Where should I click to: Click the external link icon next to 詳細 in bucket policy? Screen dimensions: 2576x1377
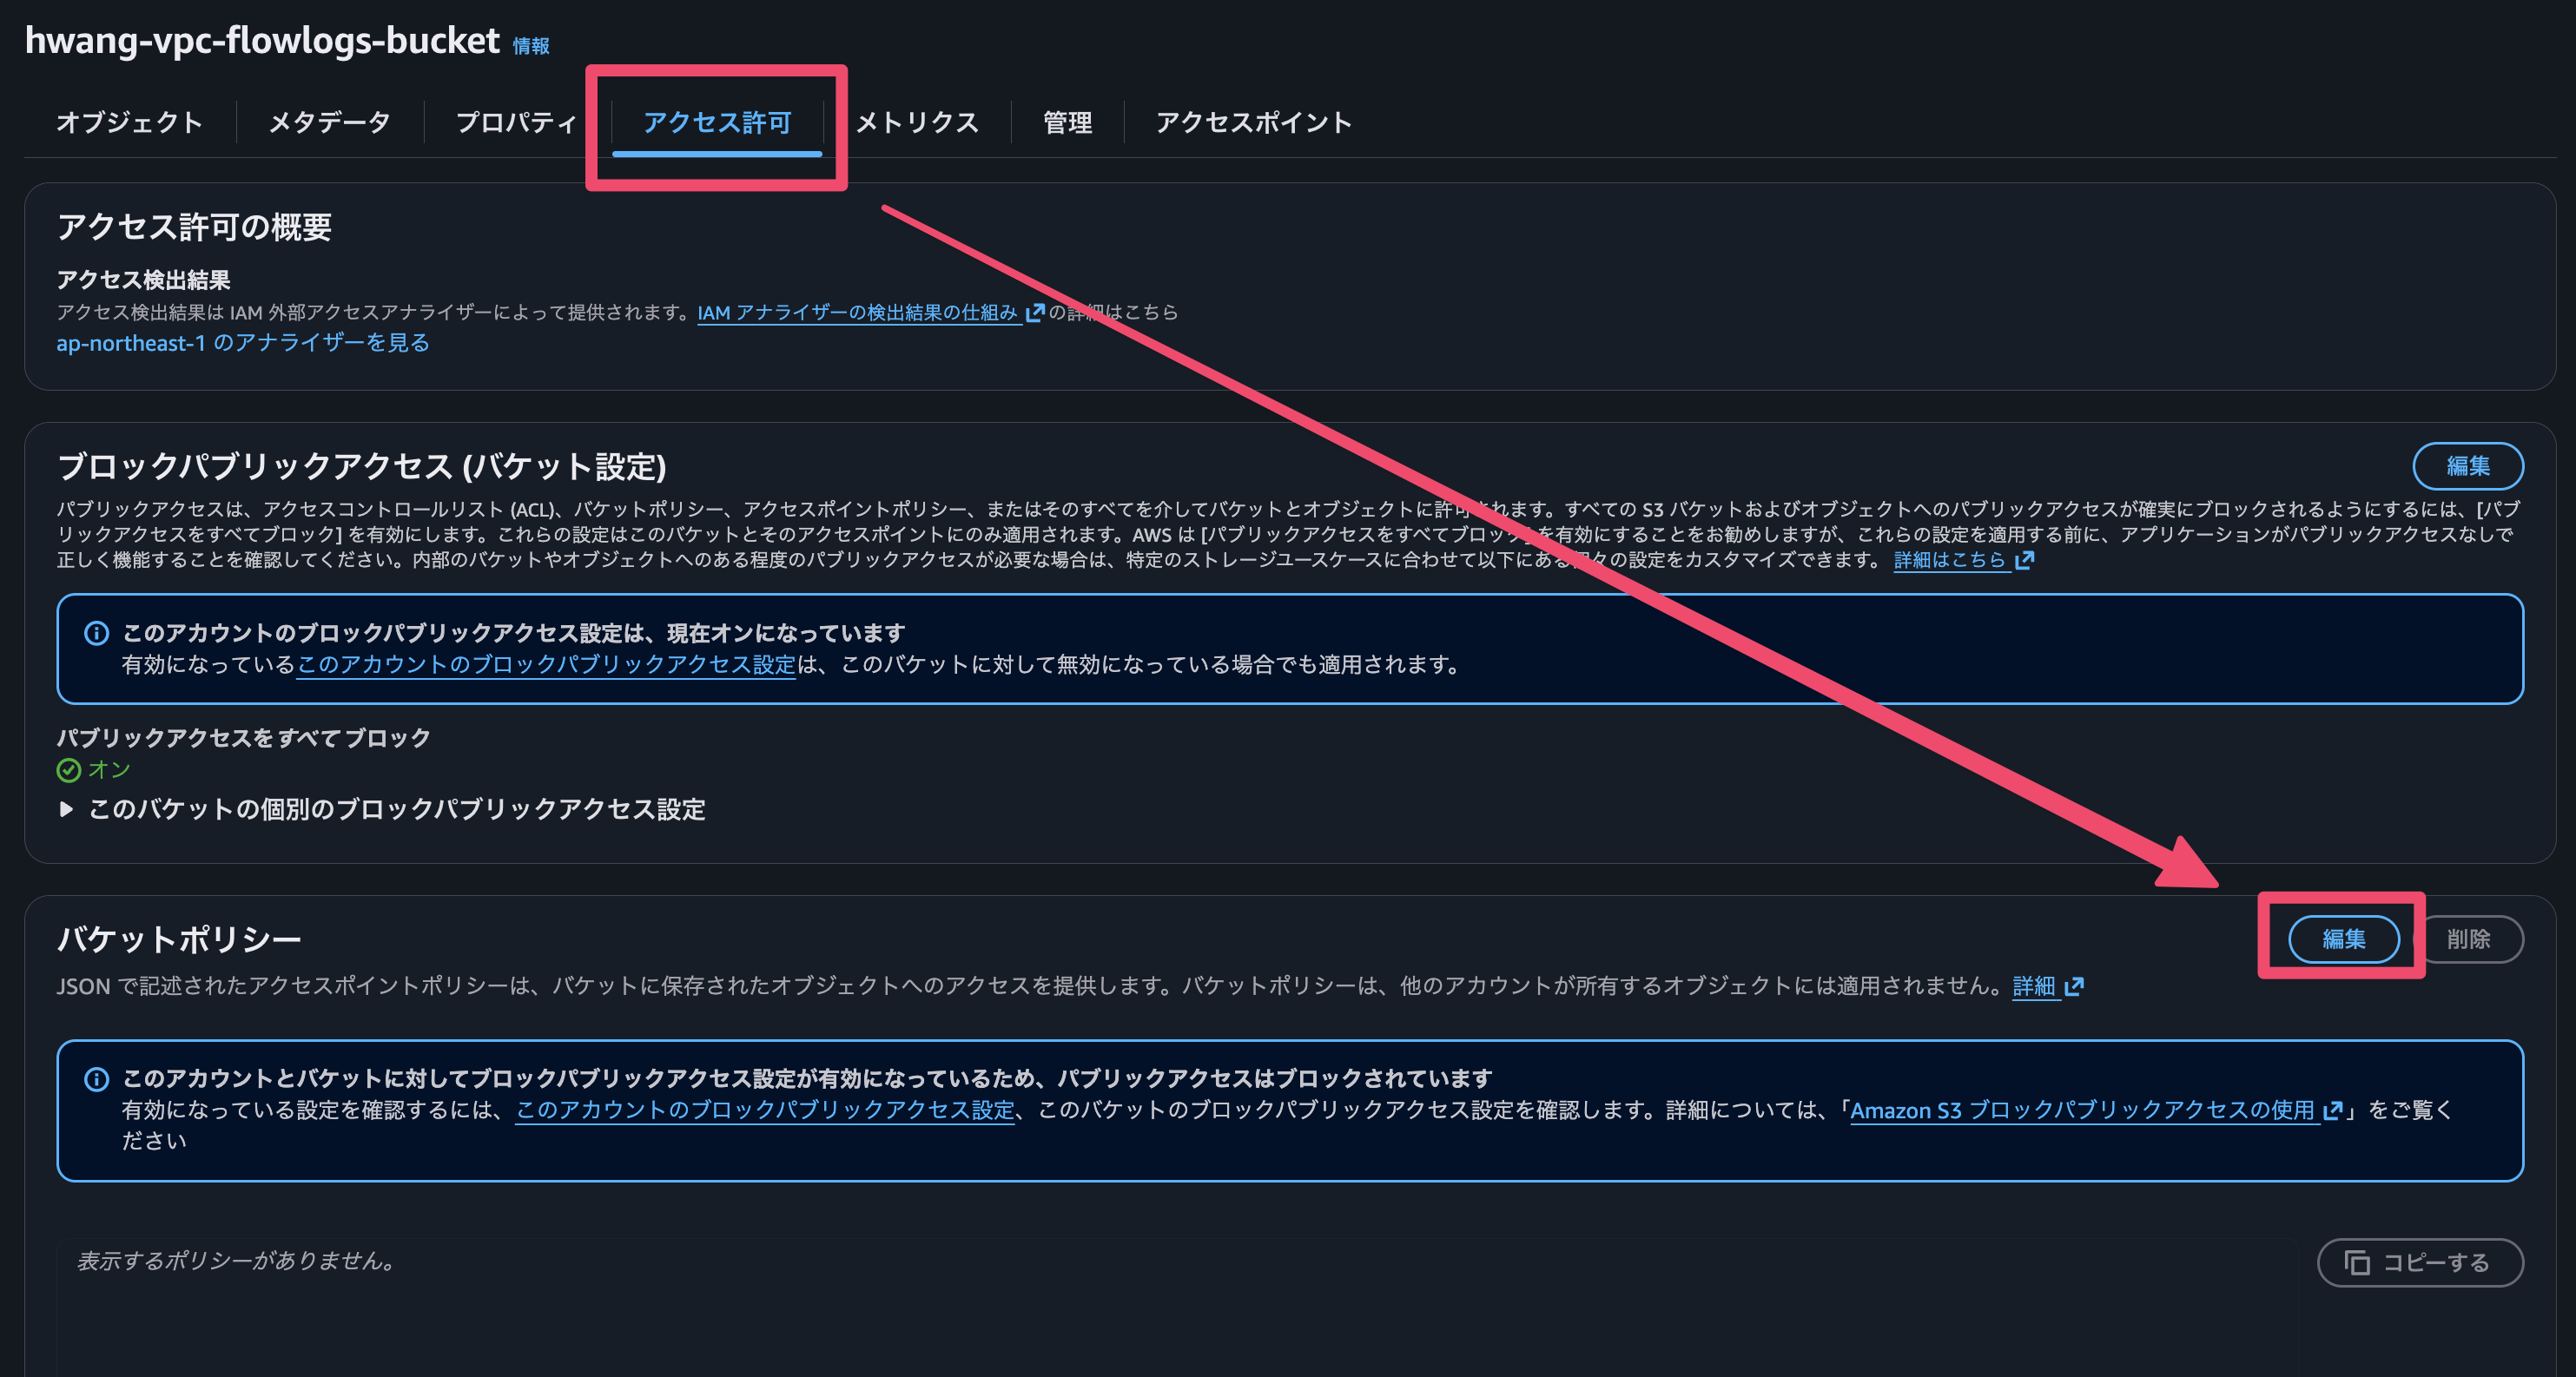[2074, 986]
